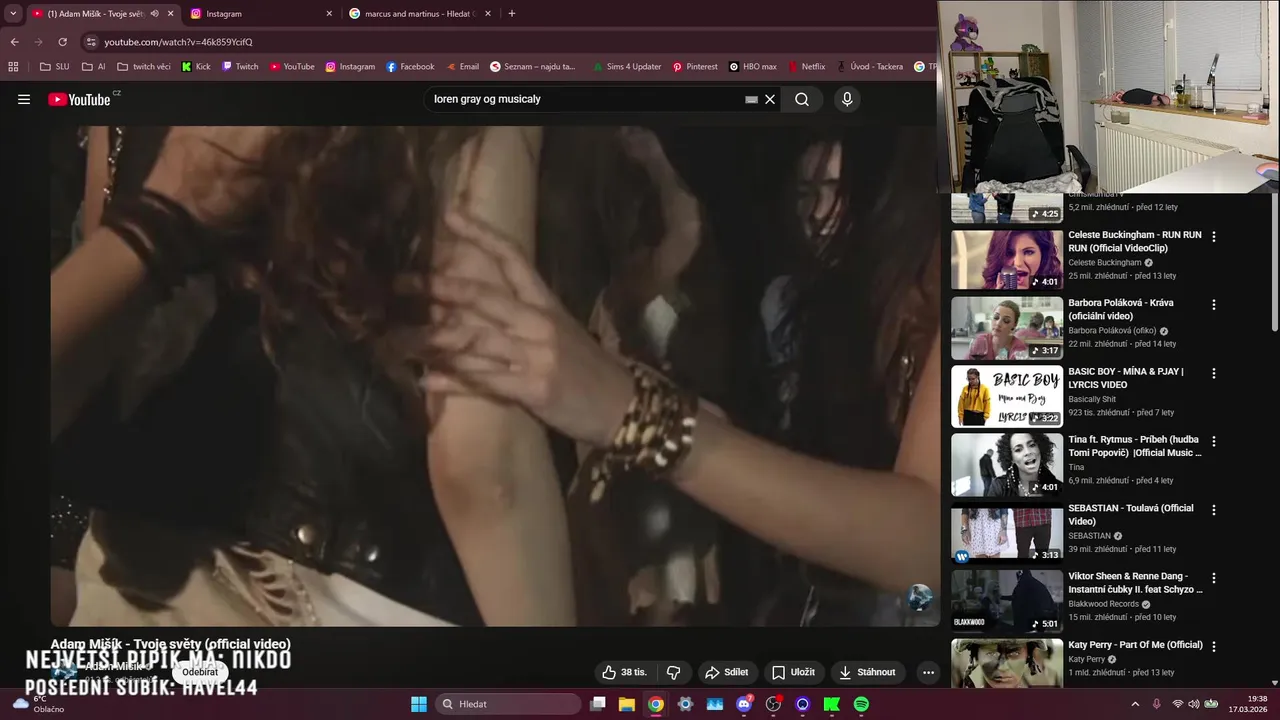Viewport: 1280px width, 720px height.
Task: Open the Email bookmark
Action: [x=462, y=67]
